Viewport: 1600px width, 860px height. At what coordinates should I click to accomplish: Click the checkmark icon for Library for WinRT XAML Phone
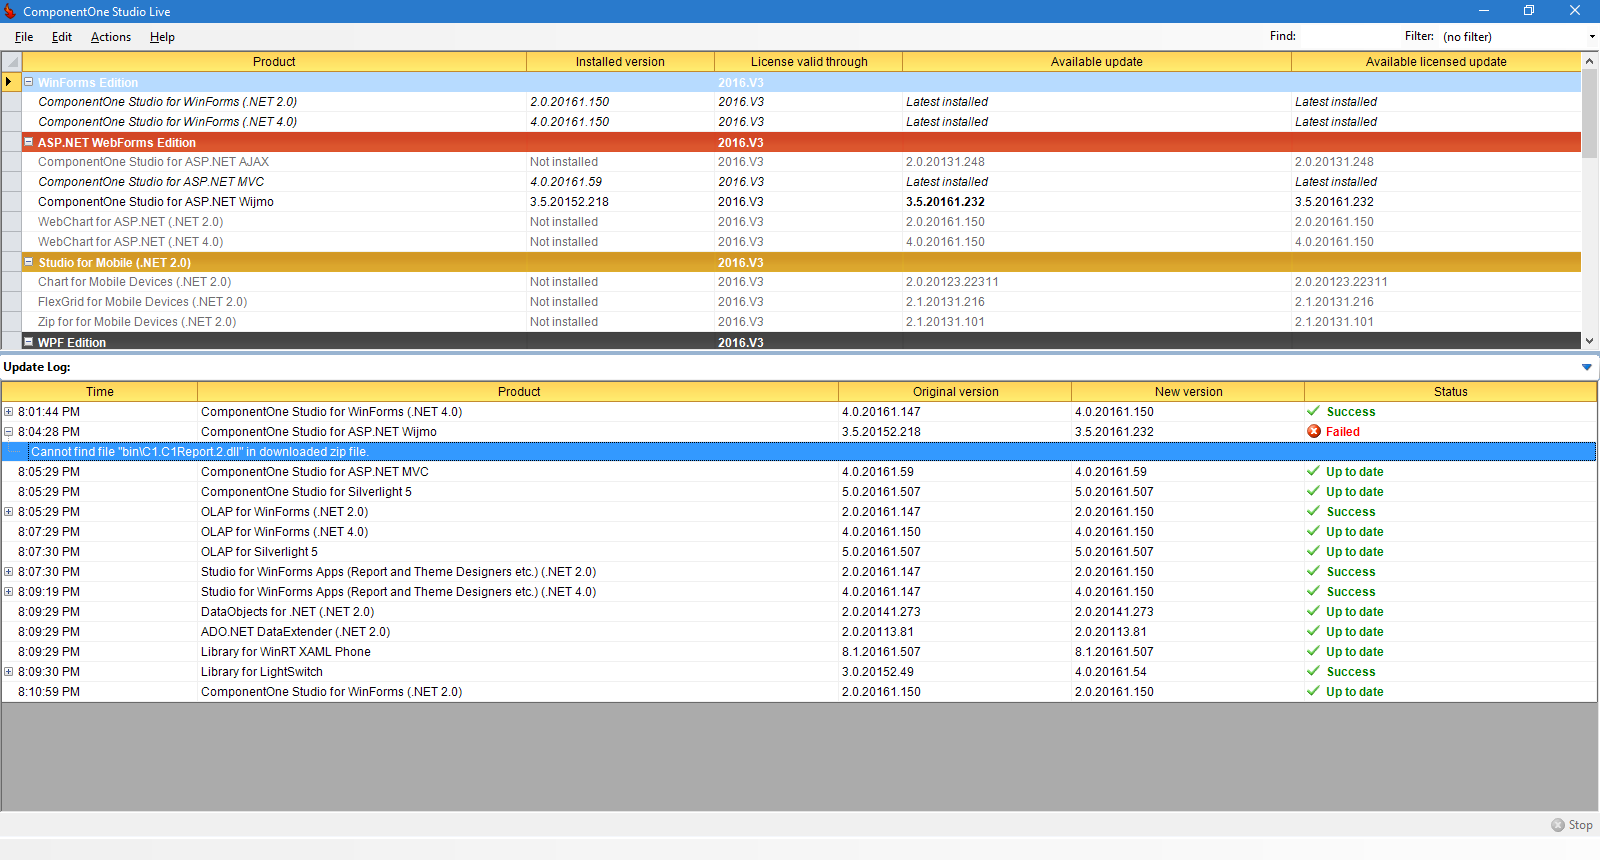click(x=1314, y=651)
